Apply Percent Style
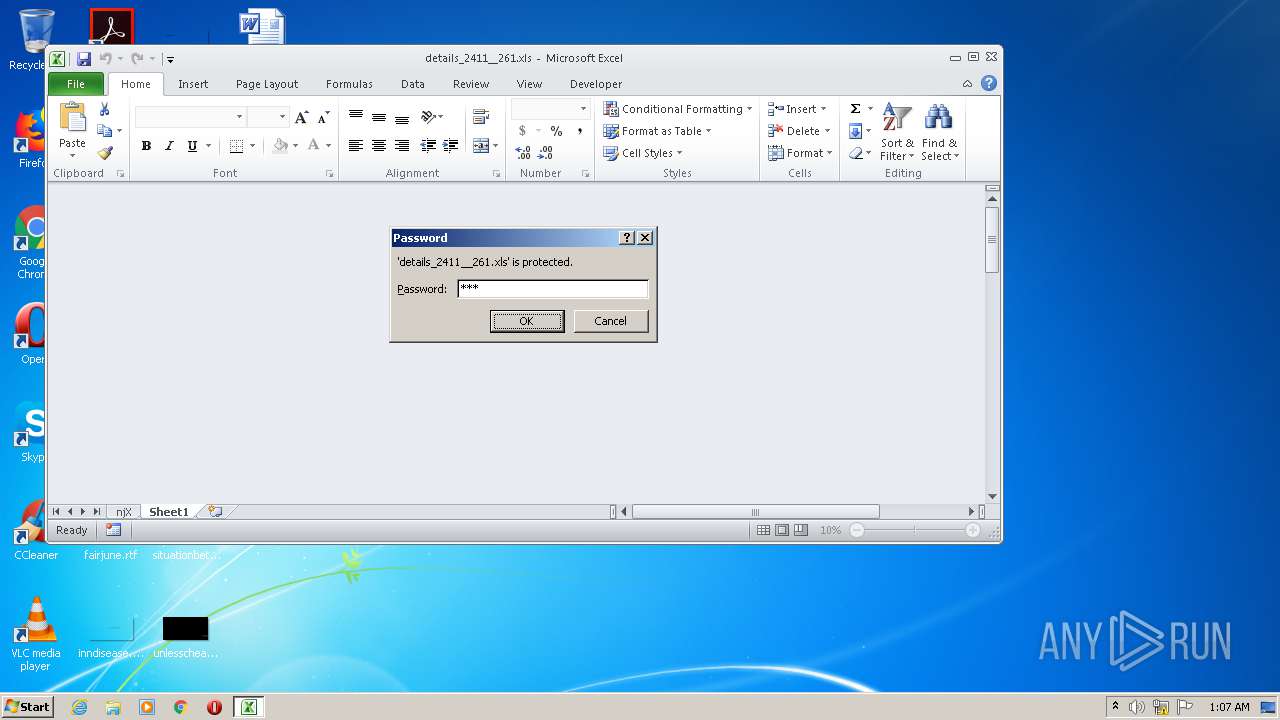Image resolution: width=1280 pixels, height=720 pixels. coord(556,131)
